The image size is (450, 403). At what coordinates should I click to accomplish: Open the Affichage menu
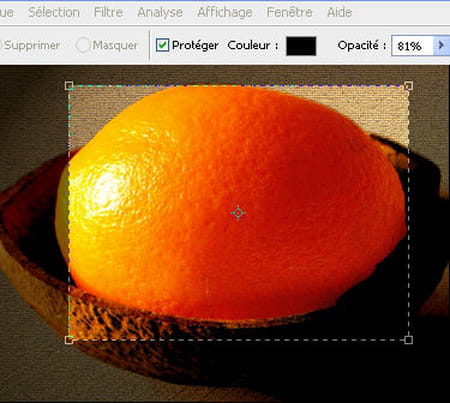click(x=225, y=13)
